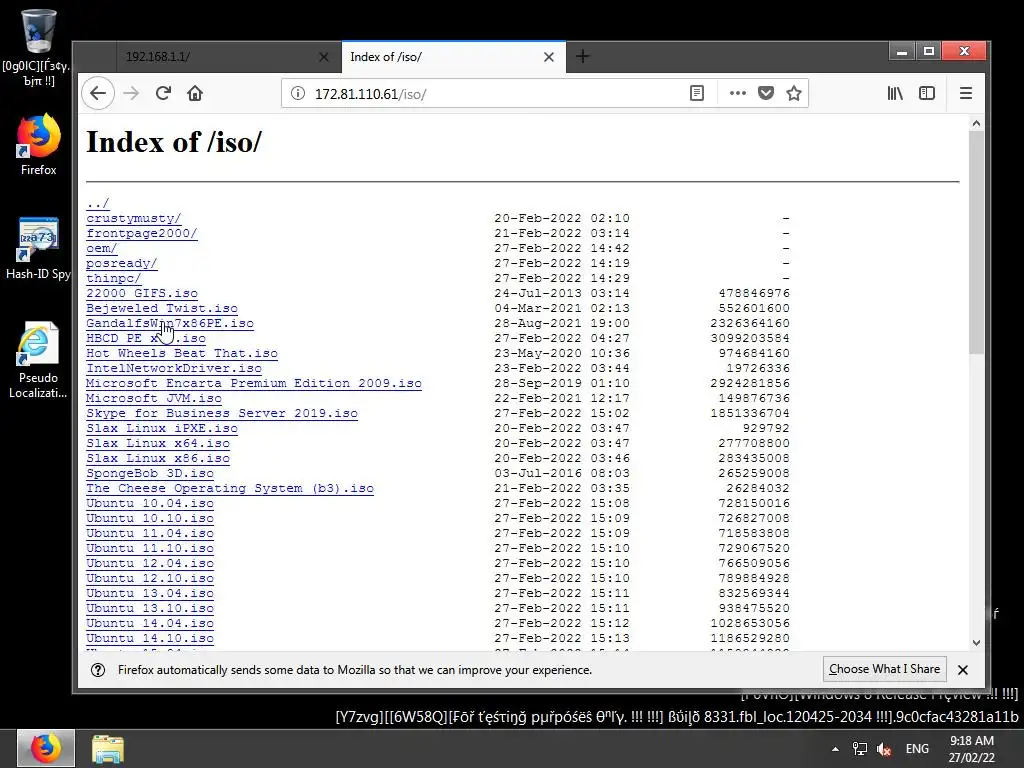The width and height of the screenshot is (1024, 768).
Task: Select the Pseudo Localization desktop shortcut
Action: (x=38, y=360)
